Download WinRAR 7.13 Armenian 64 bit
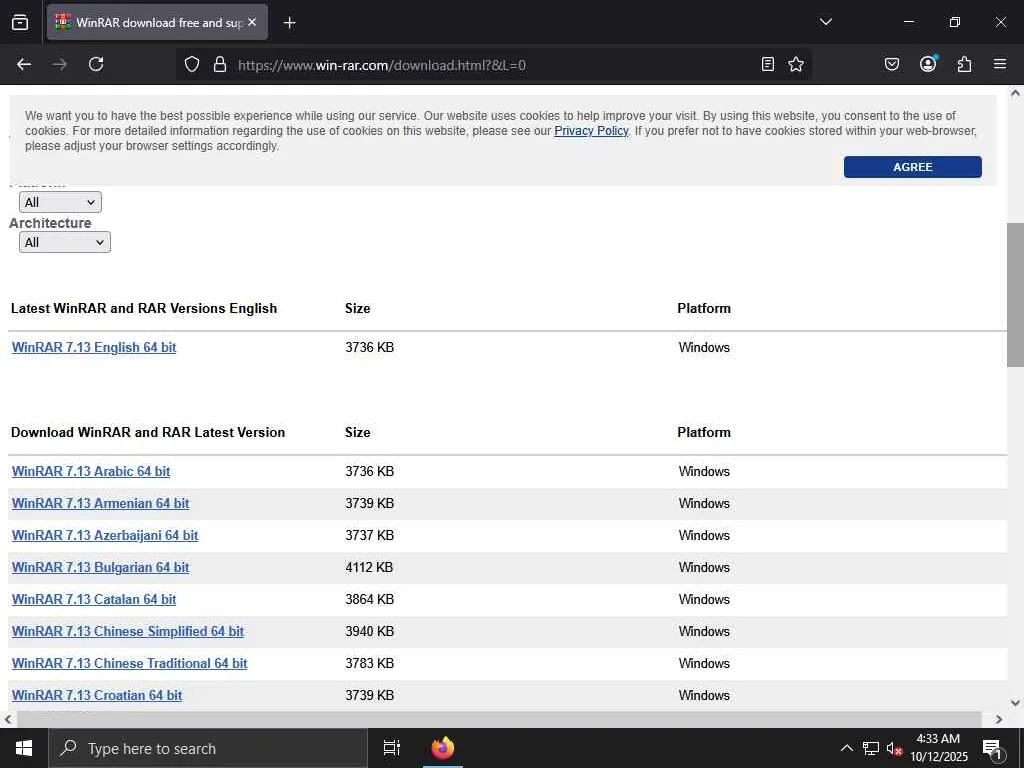This screenshot has width=1024, height=768. 101,504
